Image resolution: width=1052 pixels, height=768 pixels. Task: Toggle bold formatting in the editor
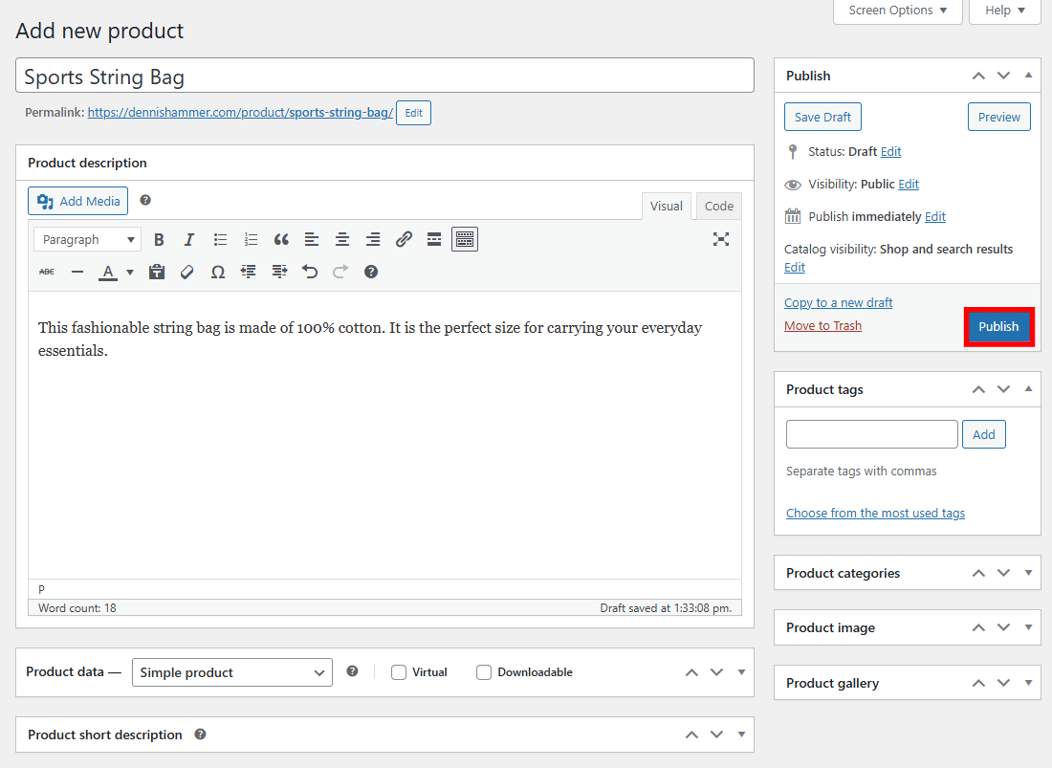pyautogui.click(x=159, y=239)
